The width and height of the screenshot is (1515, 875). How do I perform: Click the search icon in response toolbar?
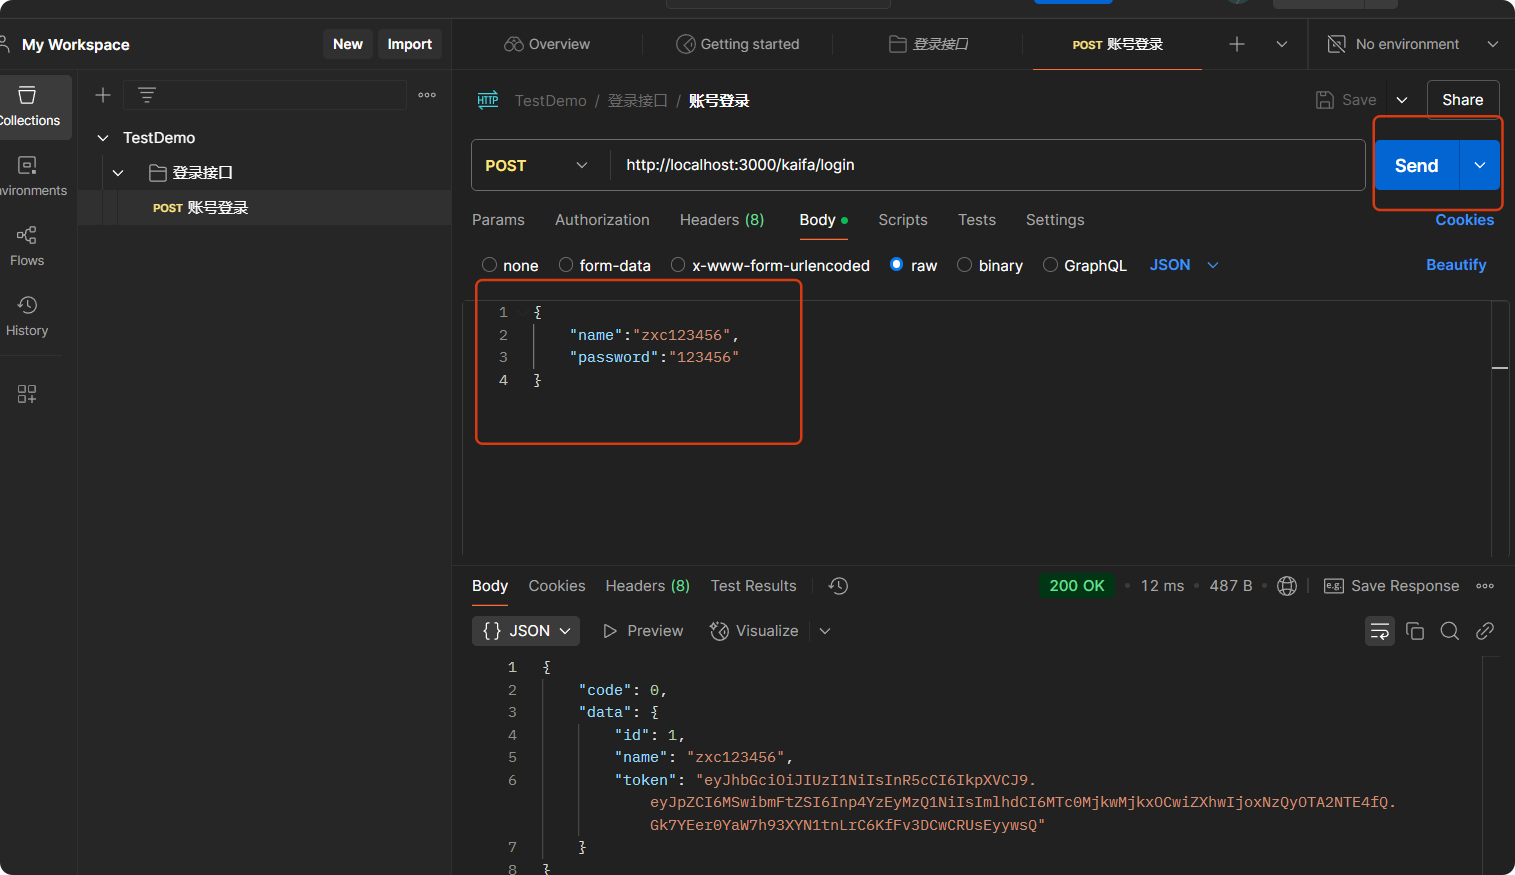1450,631
